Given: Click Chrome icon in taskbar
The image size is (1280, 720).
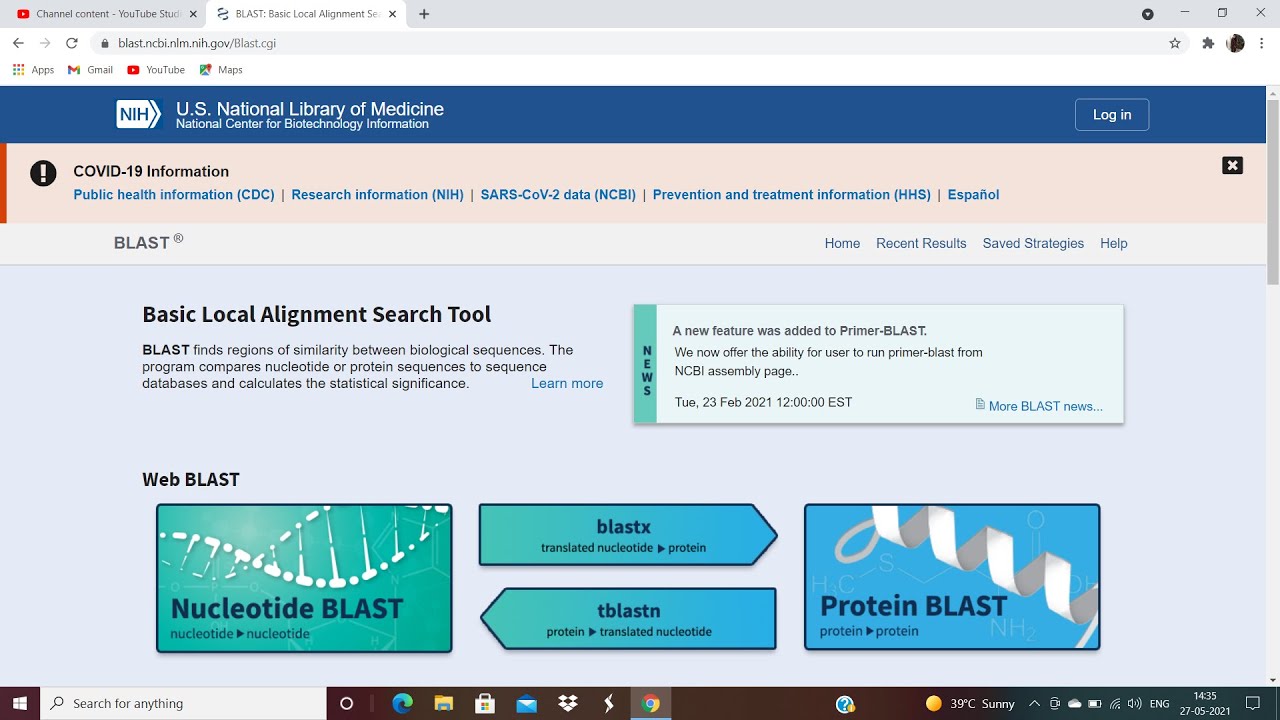Looking at the screenshot, I should point(651,703).
